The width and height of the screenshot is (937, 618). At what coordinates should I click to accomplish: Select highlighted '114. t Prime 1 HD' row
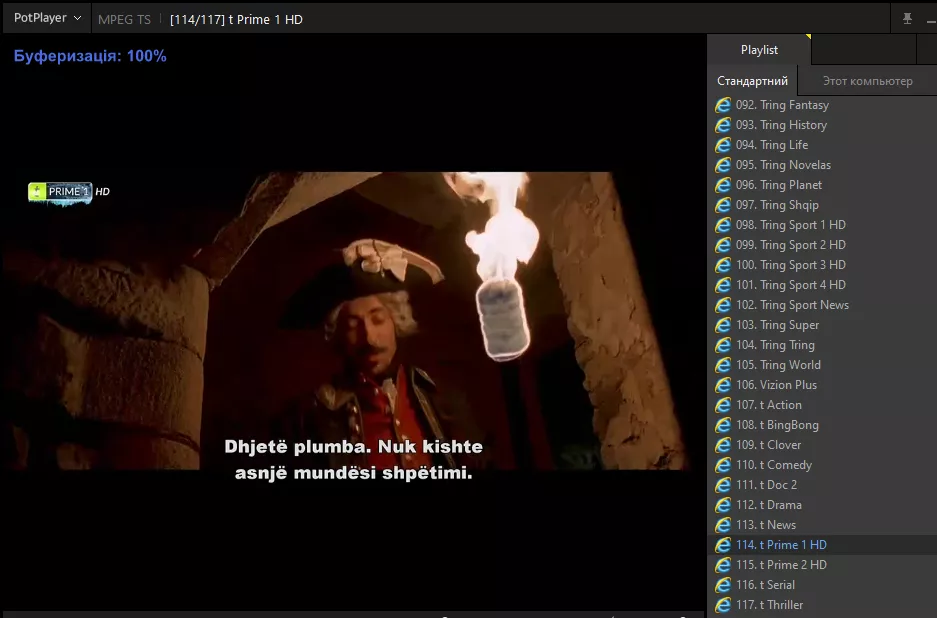[822, 546]
